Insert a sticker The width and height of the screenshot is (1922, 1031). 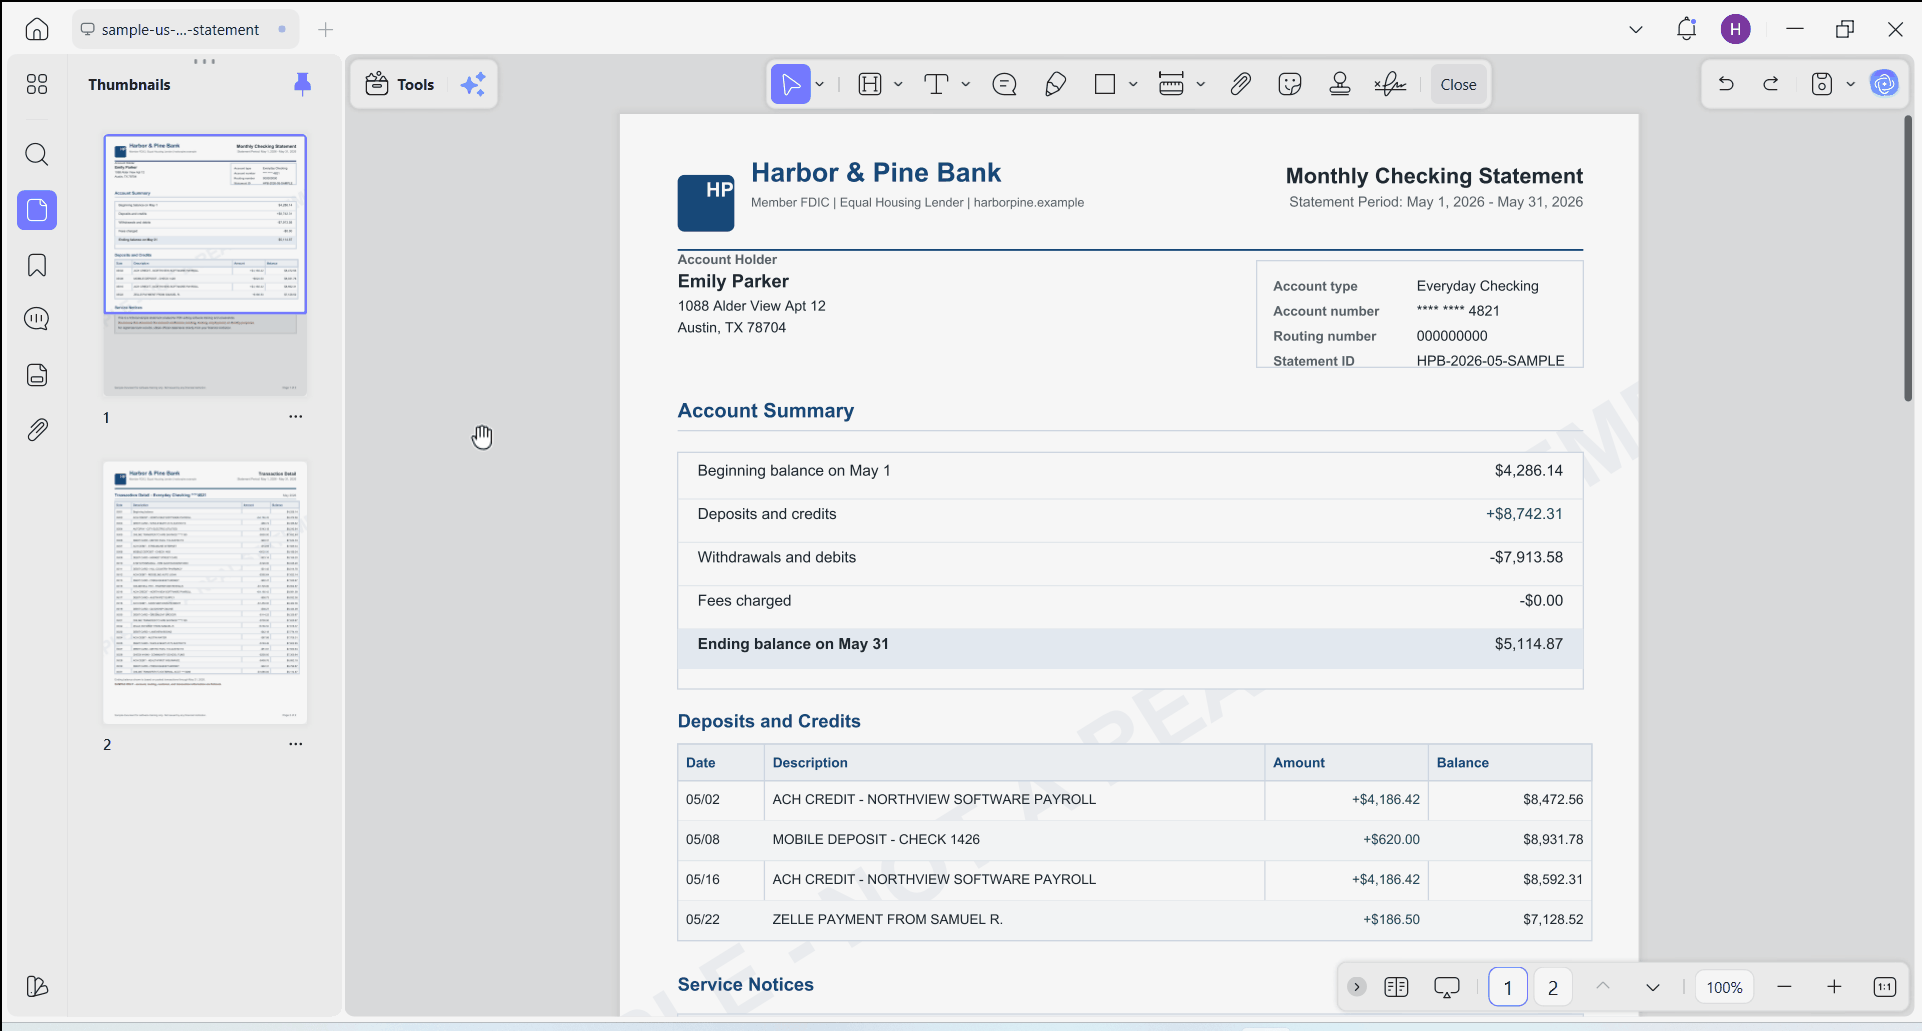[1290, 84]
